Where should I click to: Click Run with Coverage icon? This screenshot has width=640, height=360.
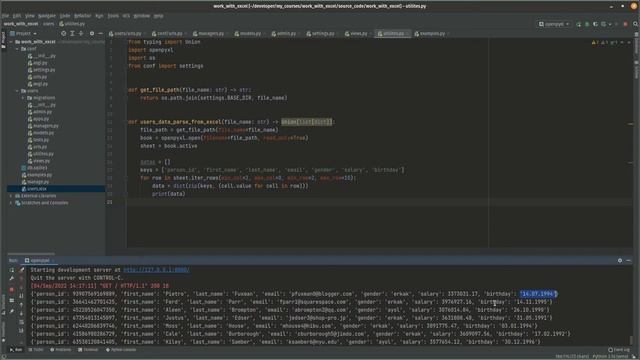click(595, 24)
